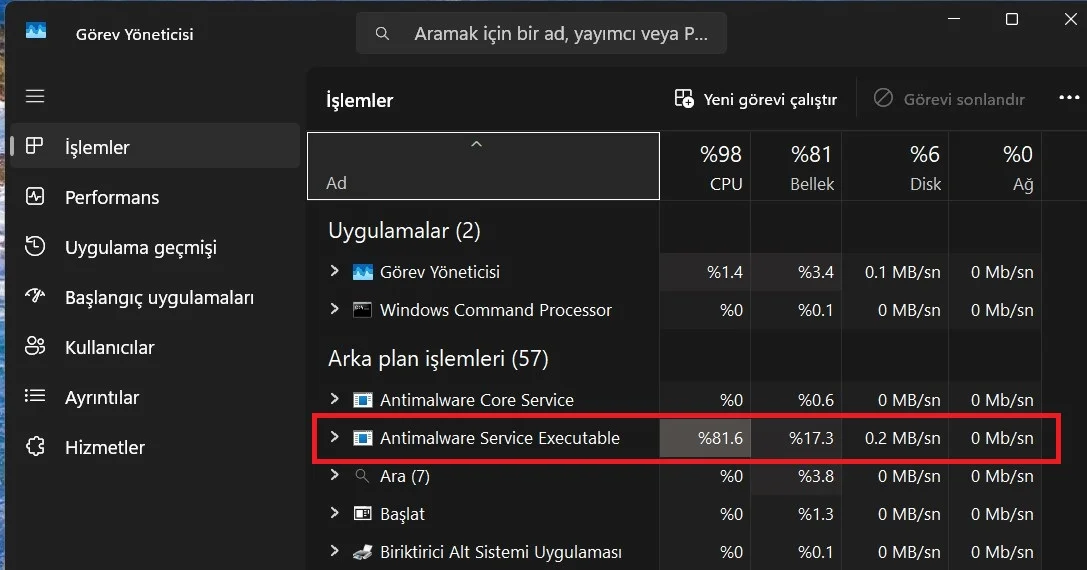Switch to the Performans tab
Screen dimensions: 1087x570
156,197
